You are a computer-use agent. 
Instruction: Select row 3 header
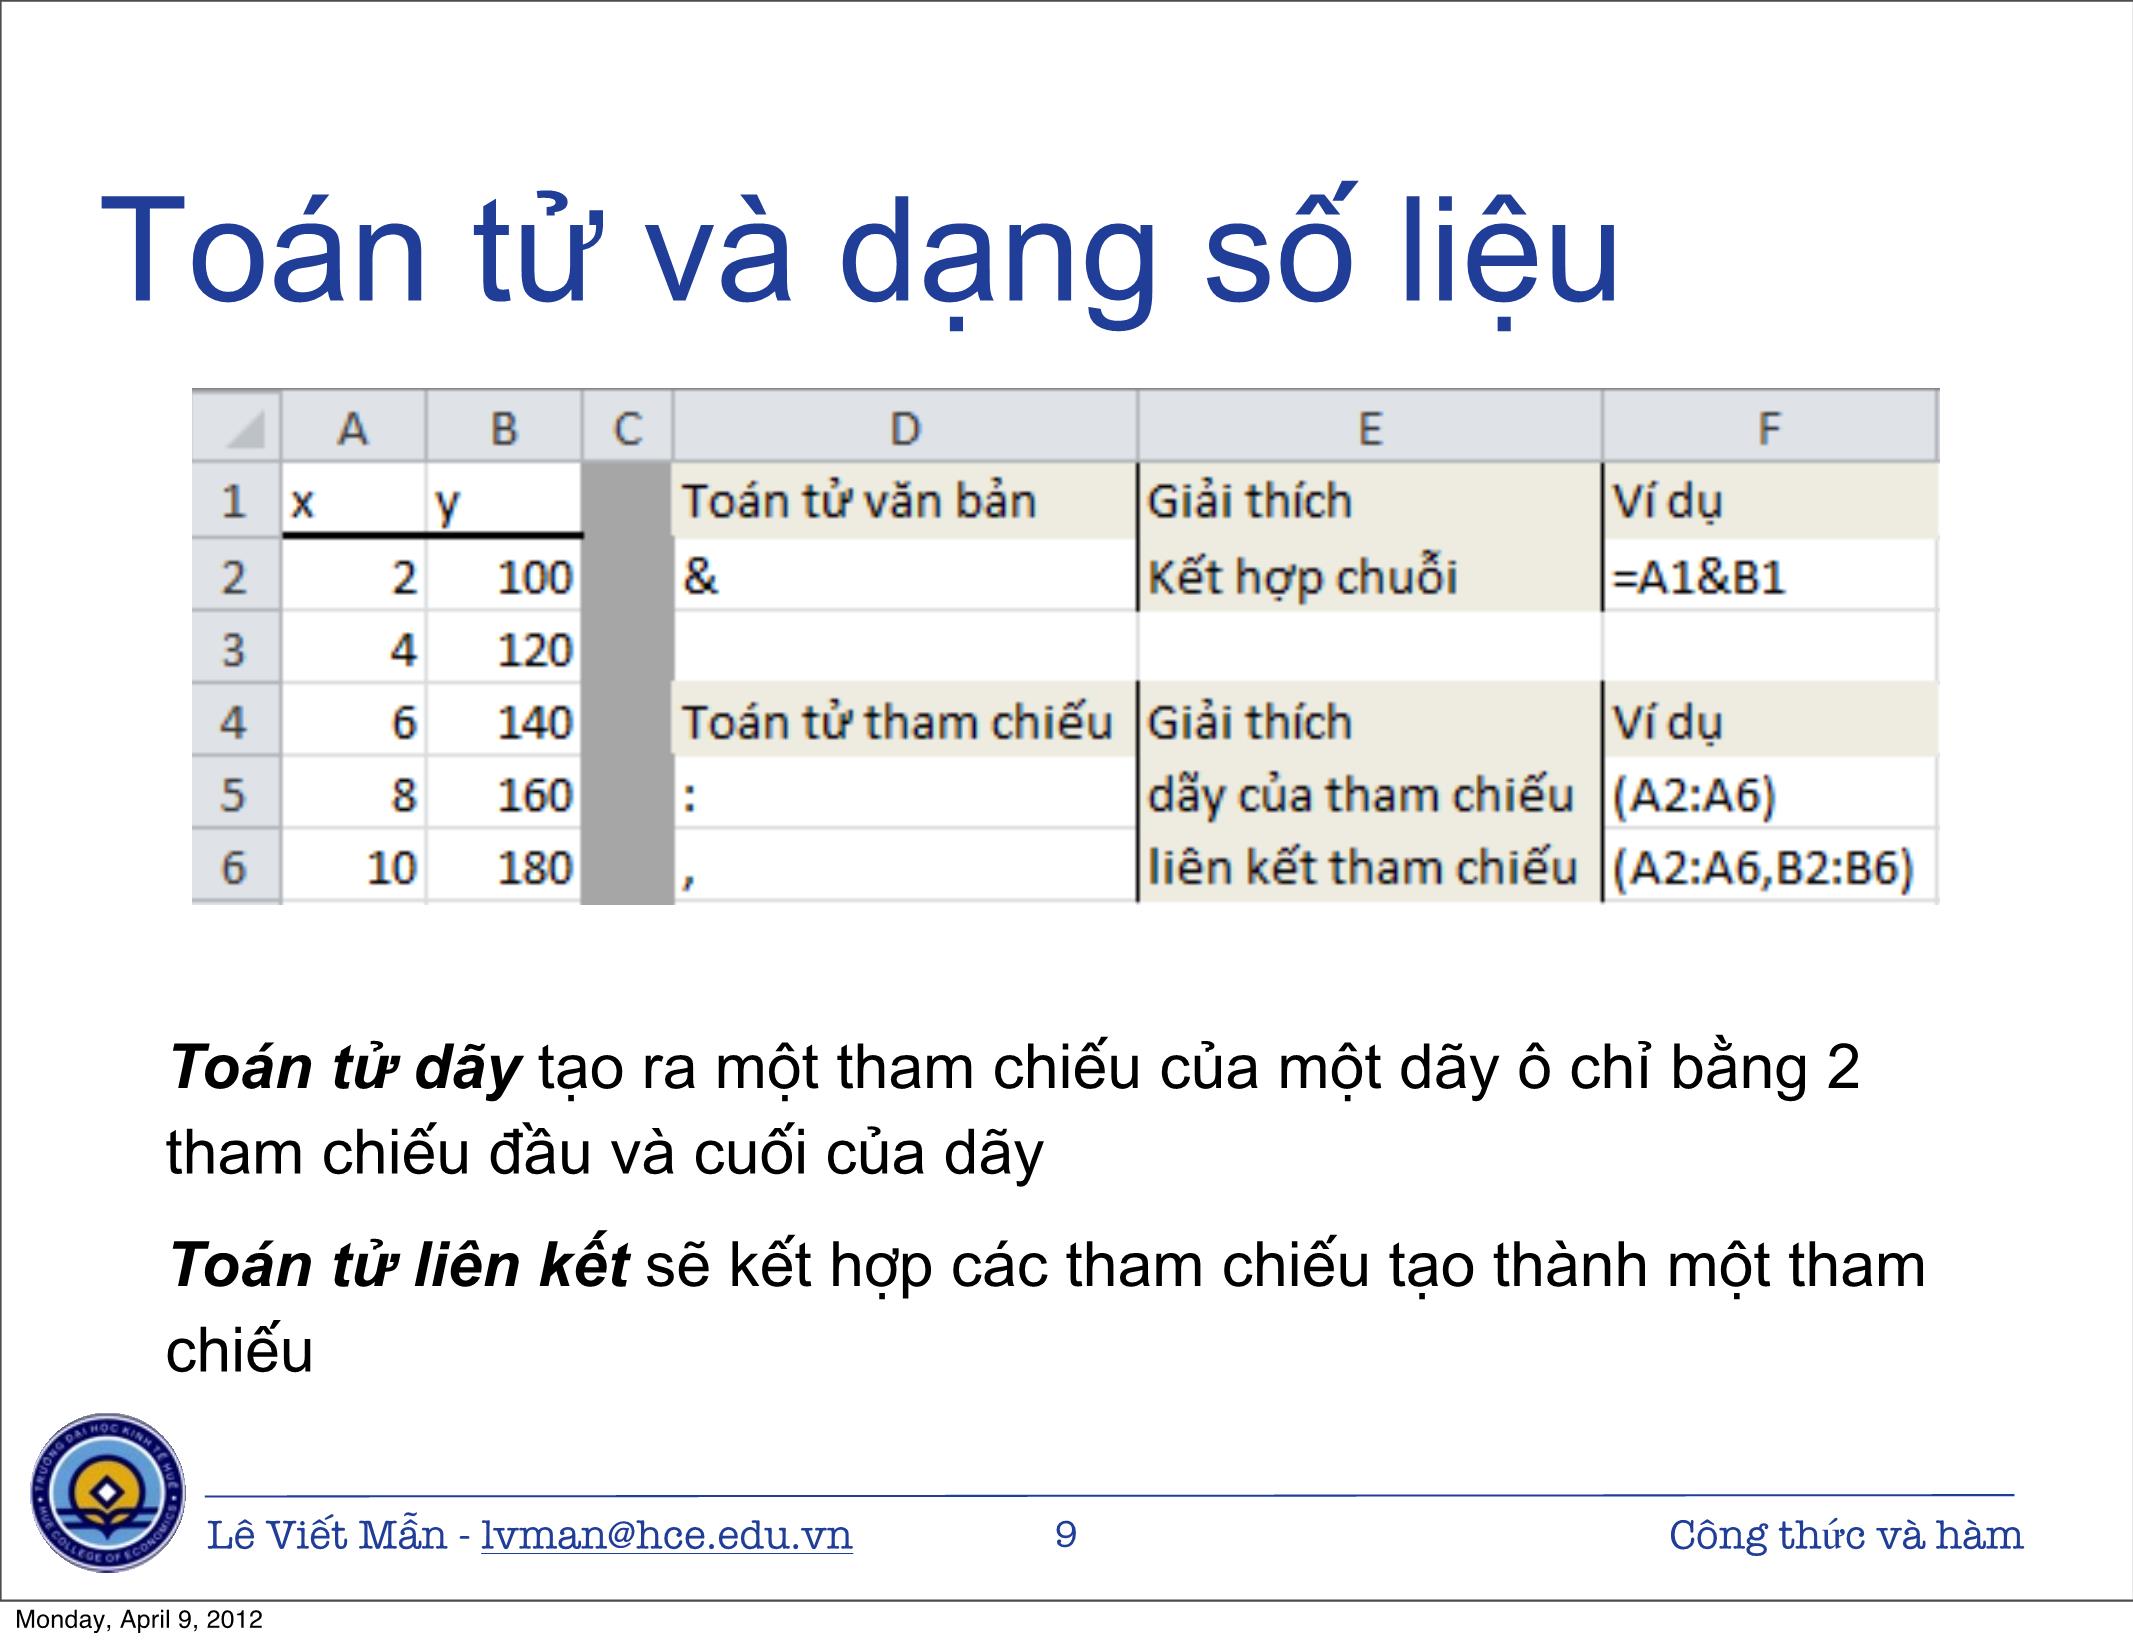tap(236, 648)
